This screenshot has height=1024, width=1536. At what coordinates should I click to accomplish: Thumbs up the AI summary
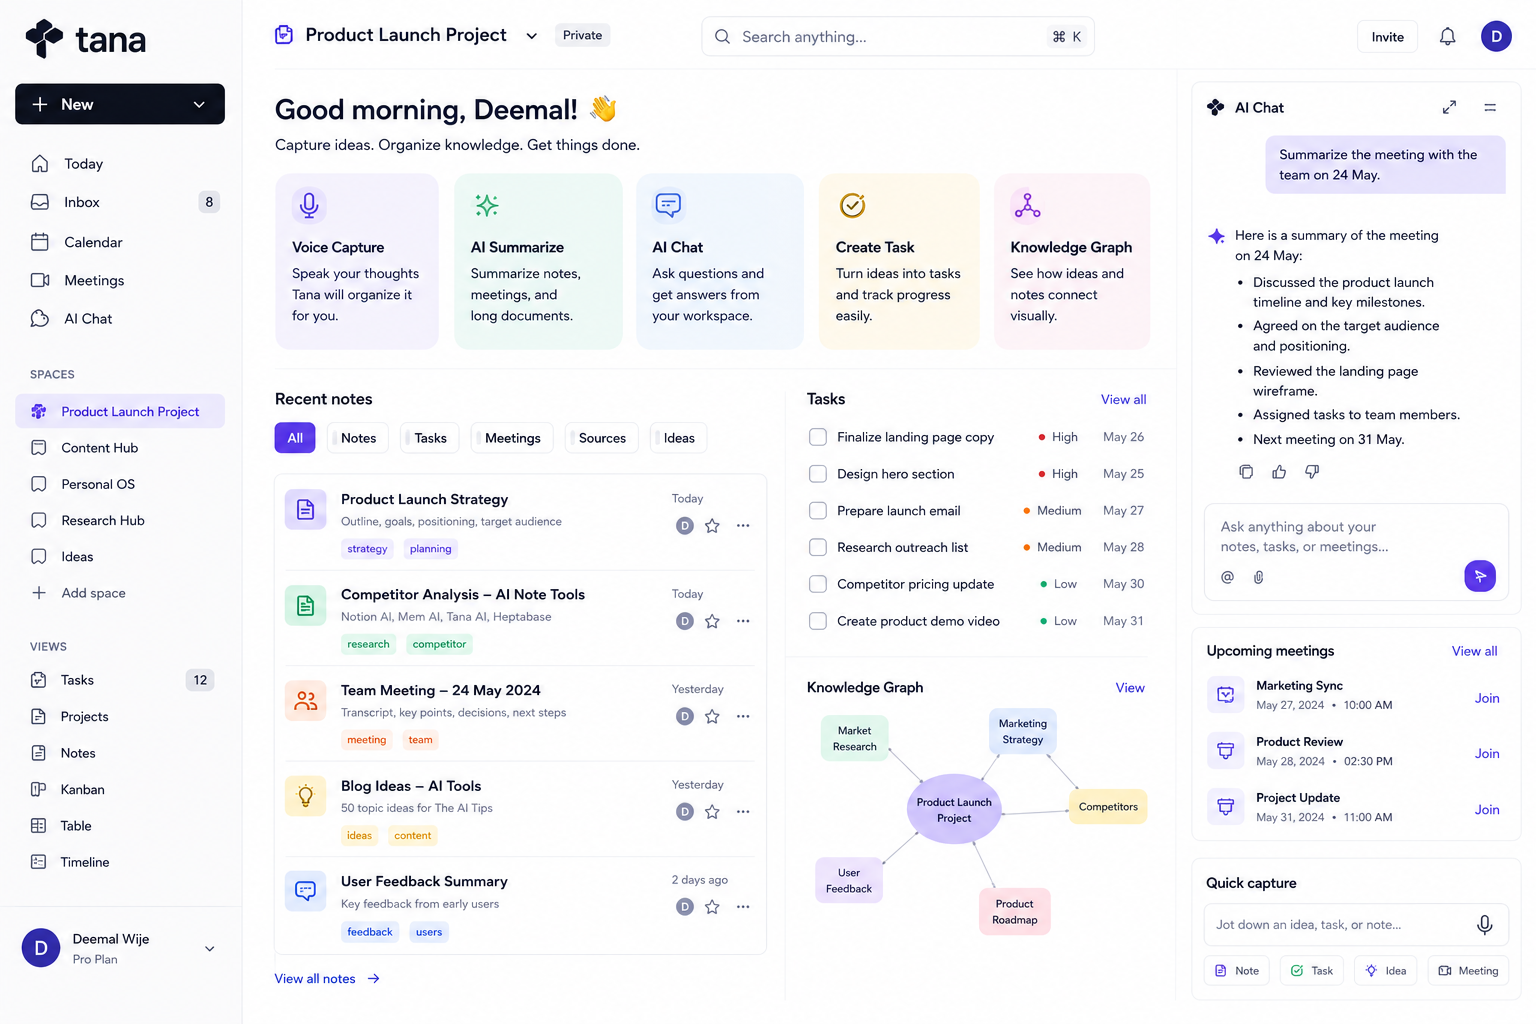(x=1279, y=472)
